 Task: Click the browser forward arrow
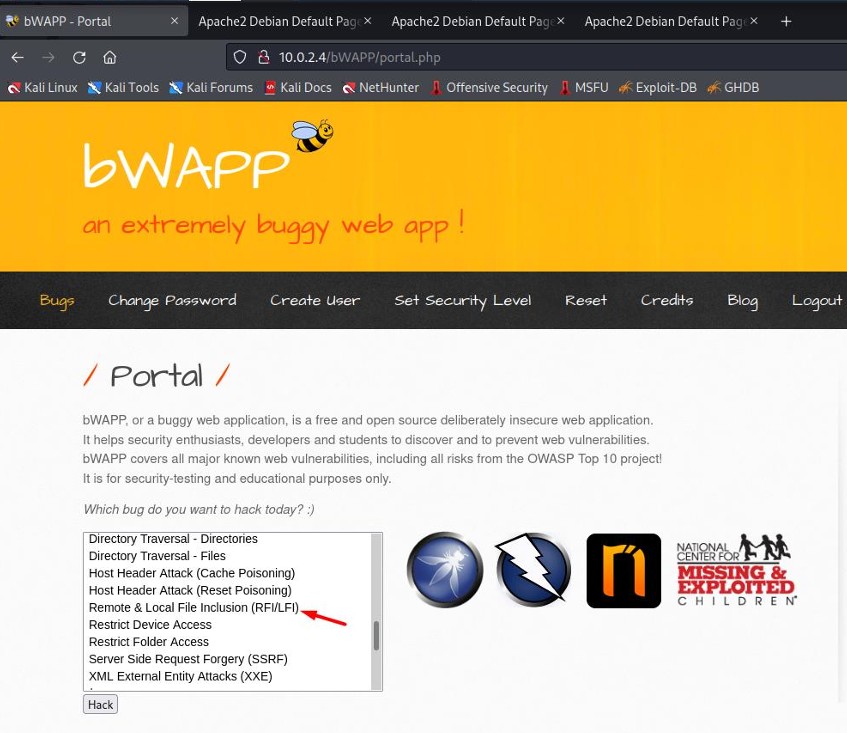[x=49, y=57]
